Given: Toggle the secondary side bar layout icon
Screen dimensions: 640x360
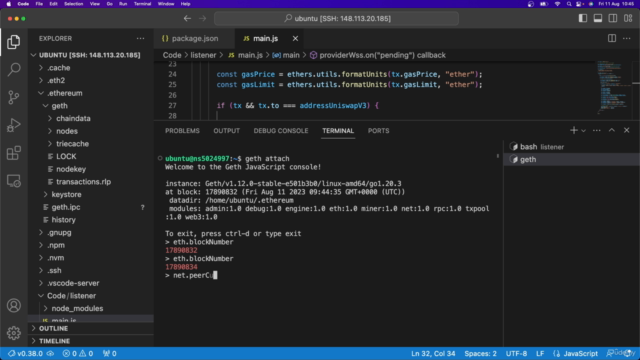Looking at the screenshot, I should 613,18.
